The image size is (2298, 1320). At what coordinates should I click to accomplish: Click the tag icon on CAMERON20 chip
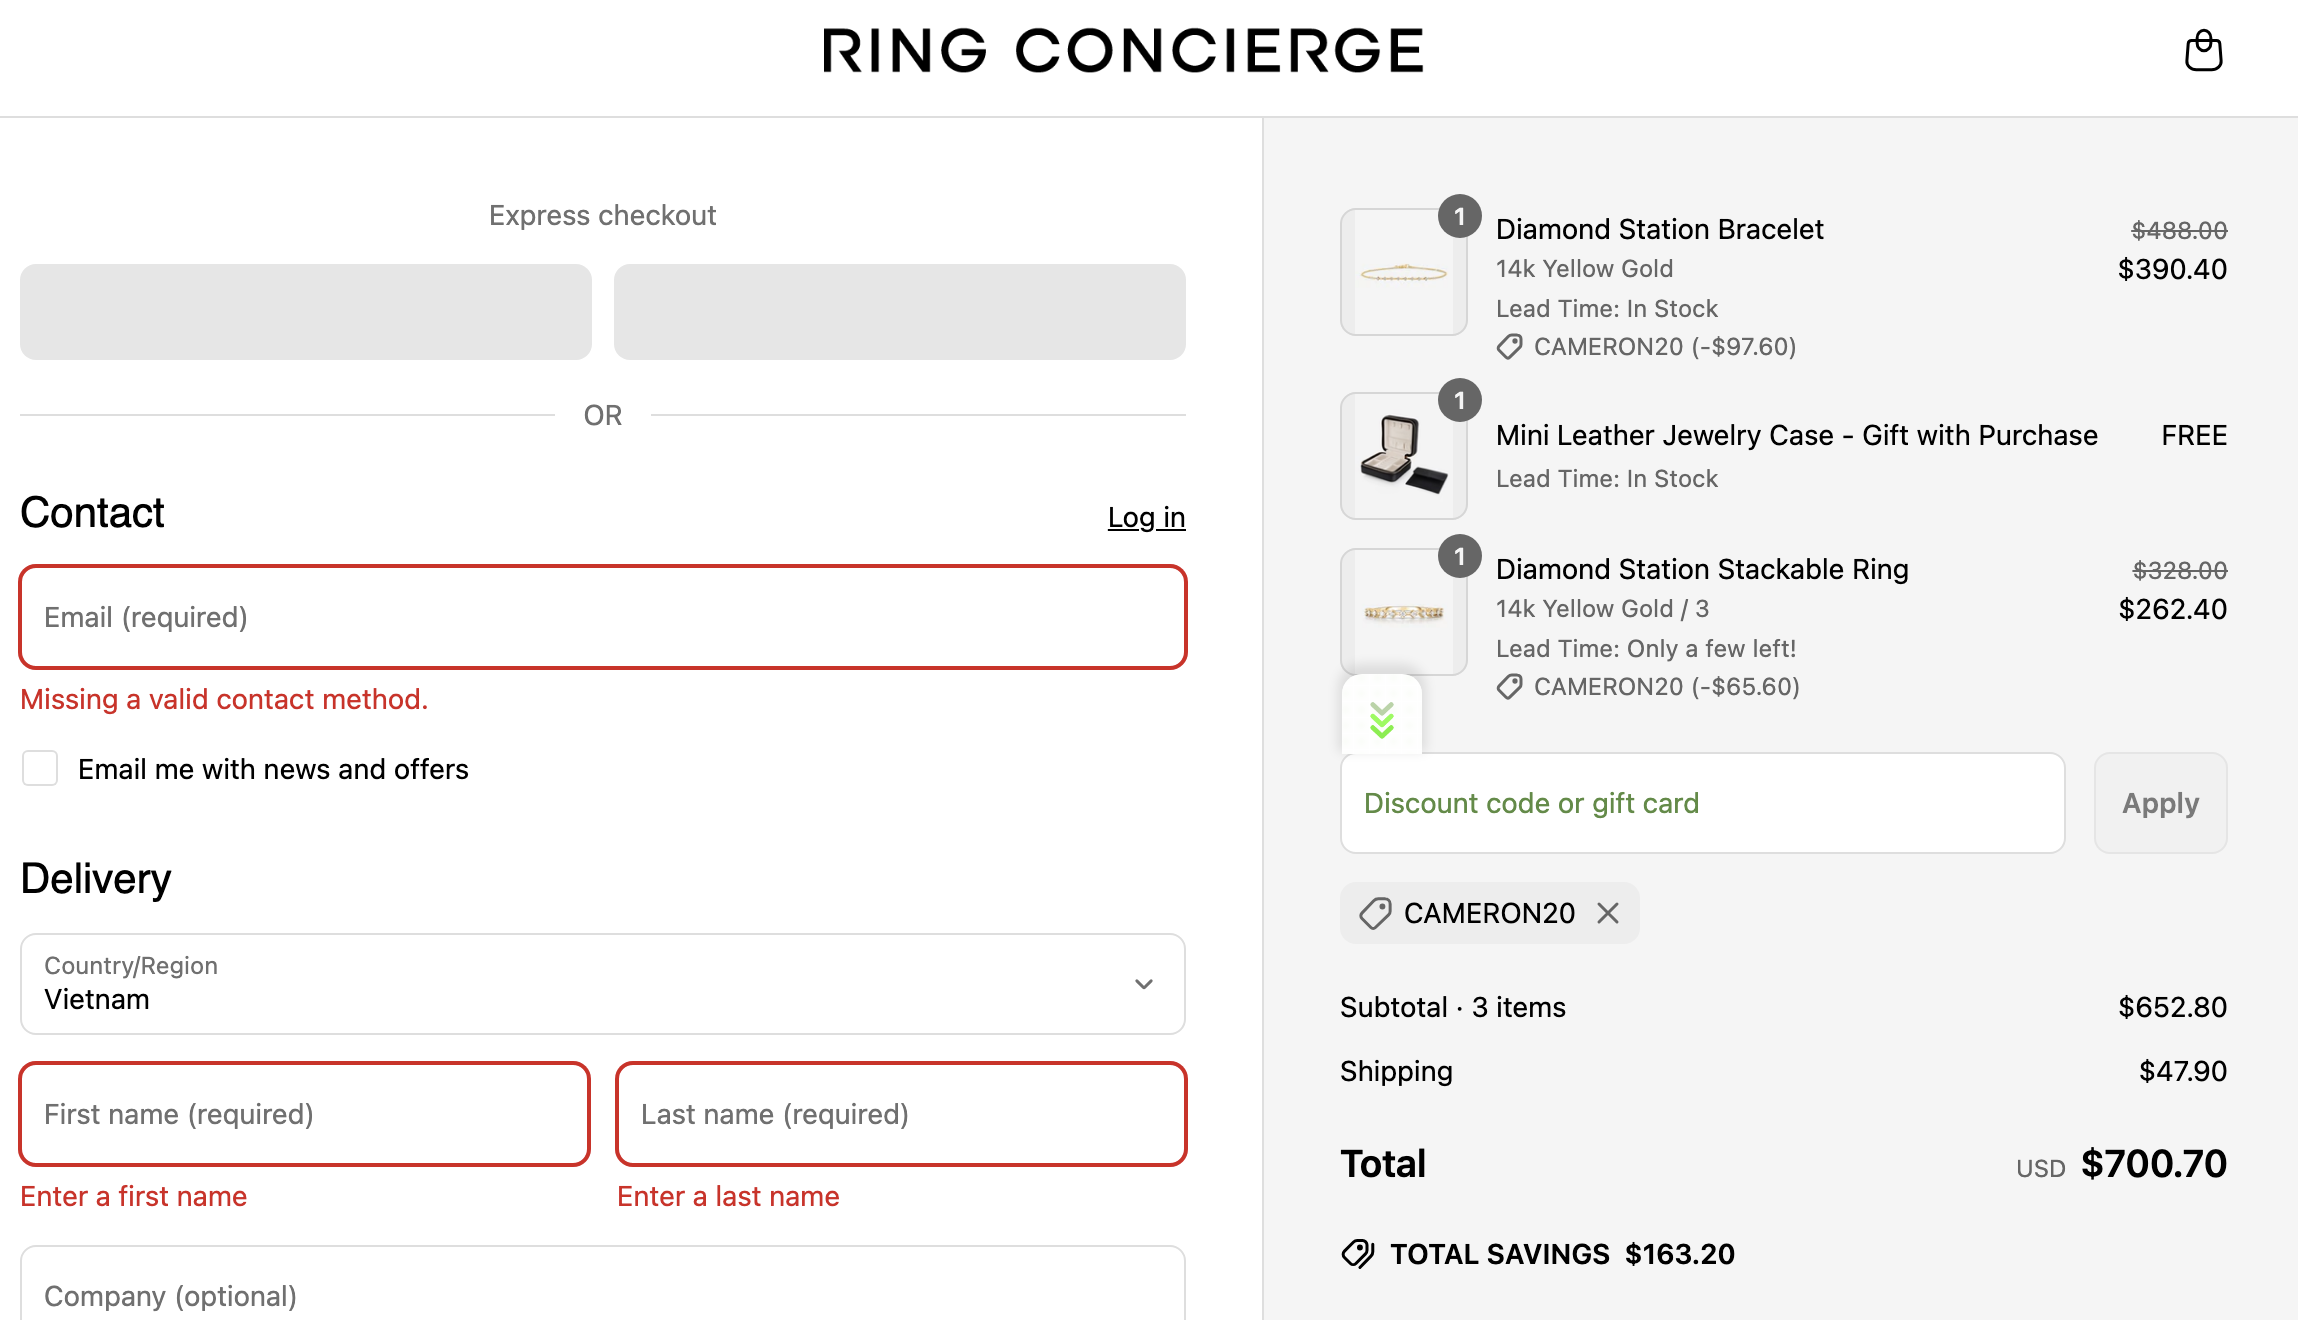(1375, 913)
